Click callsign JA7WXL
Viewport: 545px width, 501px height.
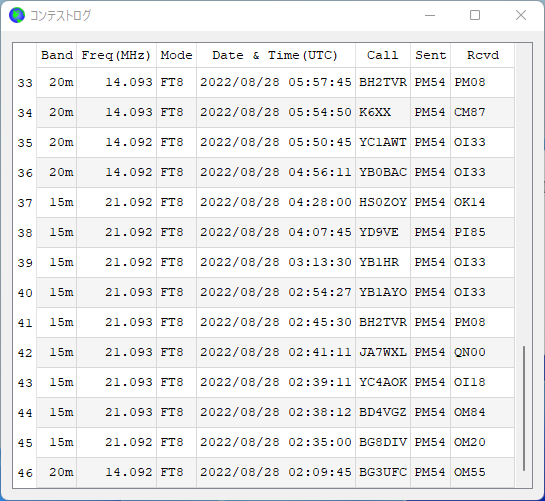383,352
